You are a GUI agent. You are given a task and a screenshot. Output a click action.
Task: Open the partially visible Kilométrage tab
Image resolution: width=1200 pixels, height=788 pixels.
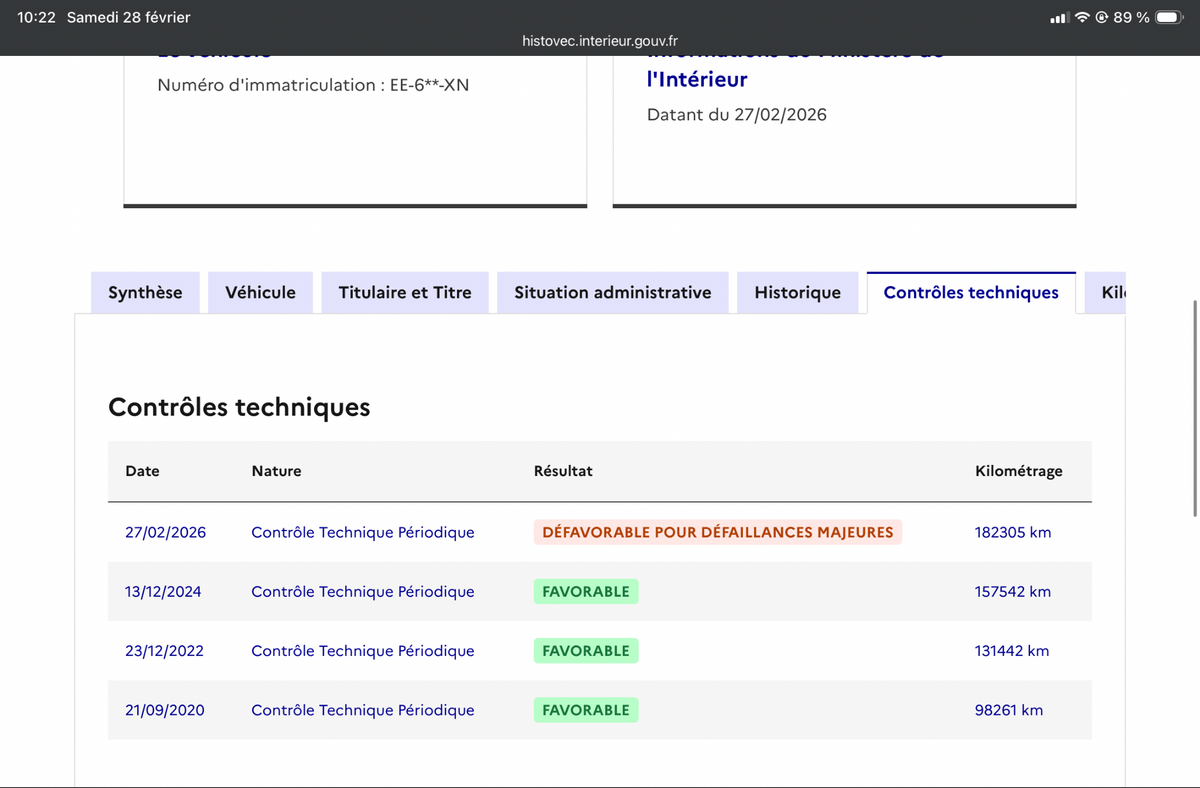click(1106, 292)
